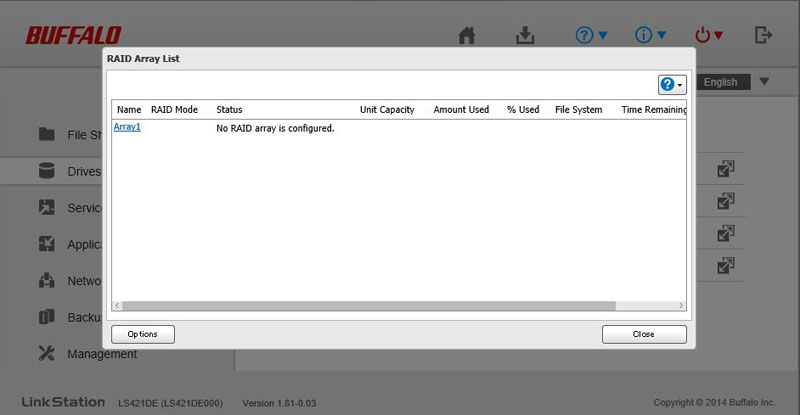Open the power options menu

[x=709, y=35]
